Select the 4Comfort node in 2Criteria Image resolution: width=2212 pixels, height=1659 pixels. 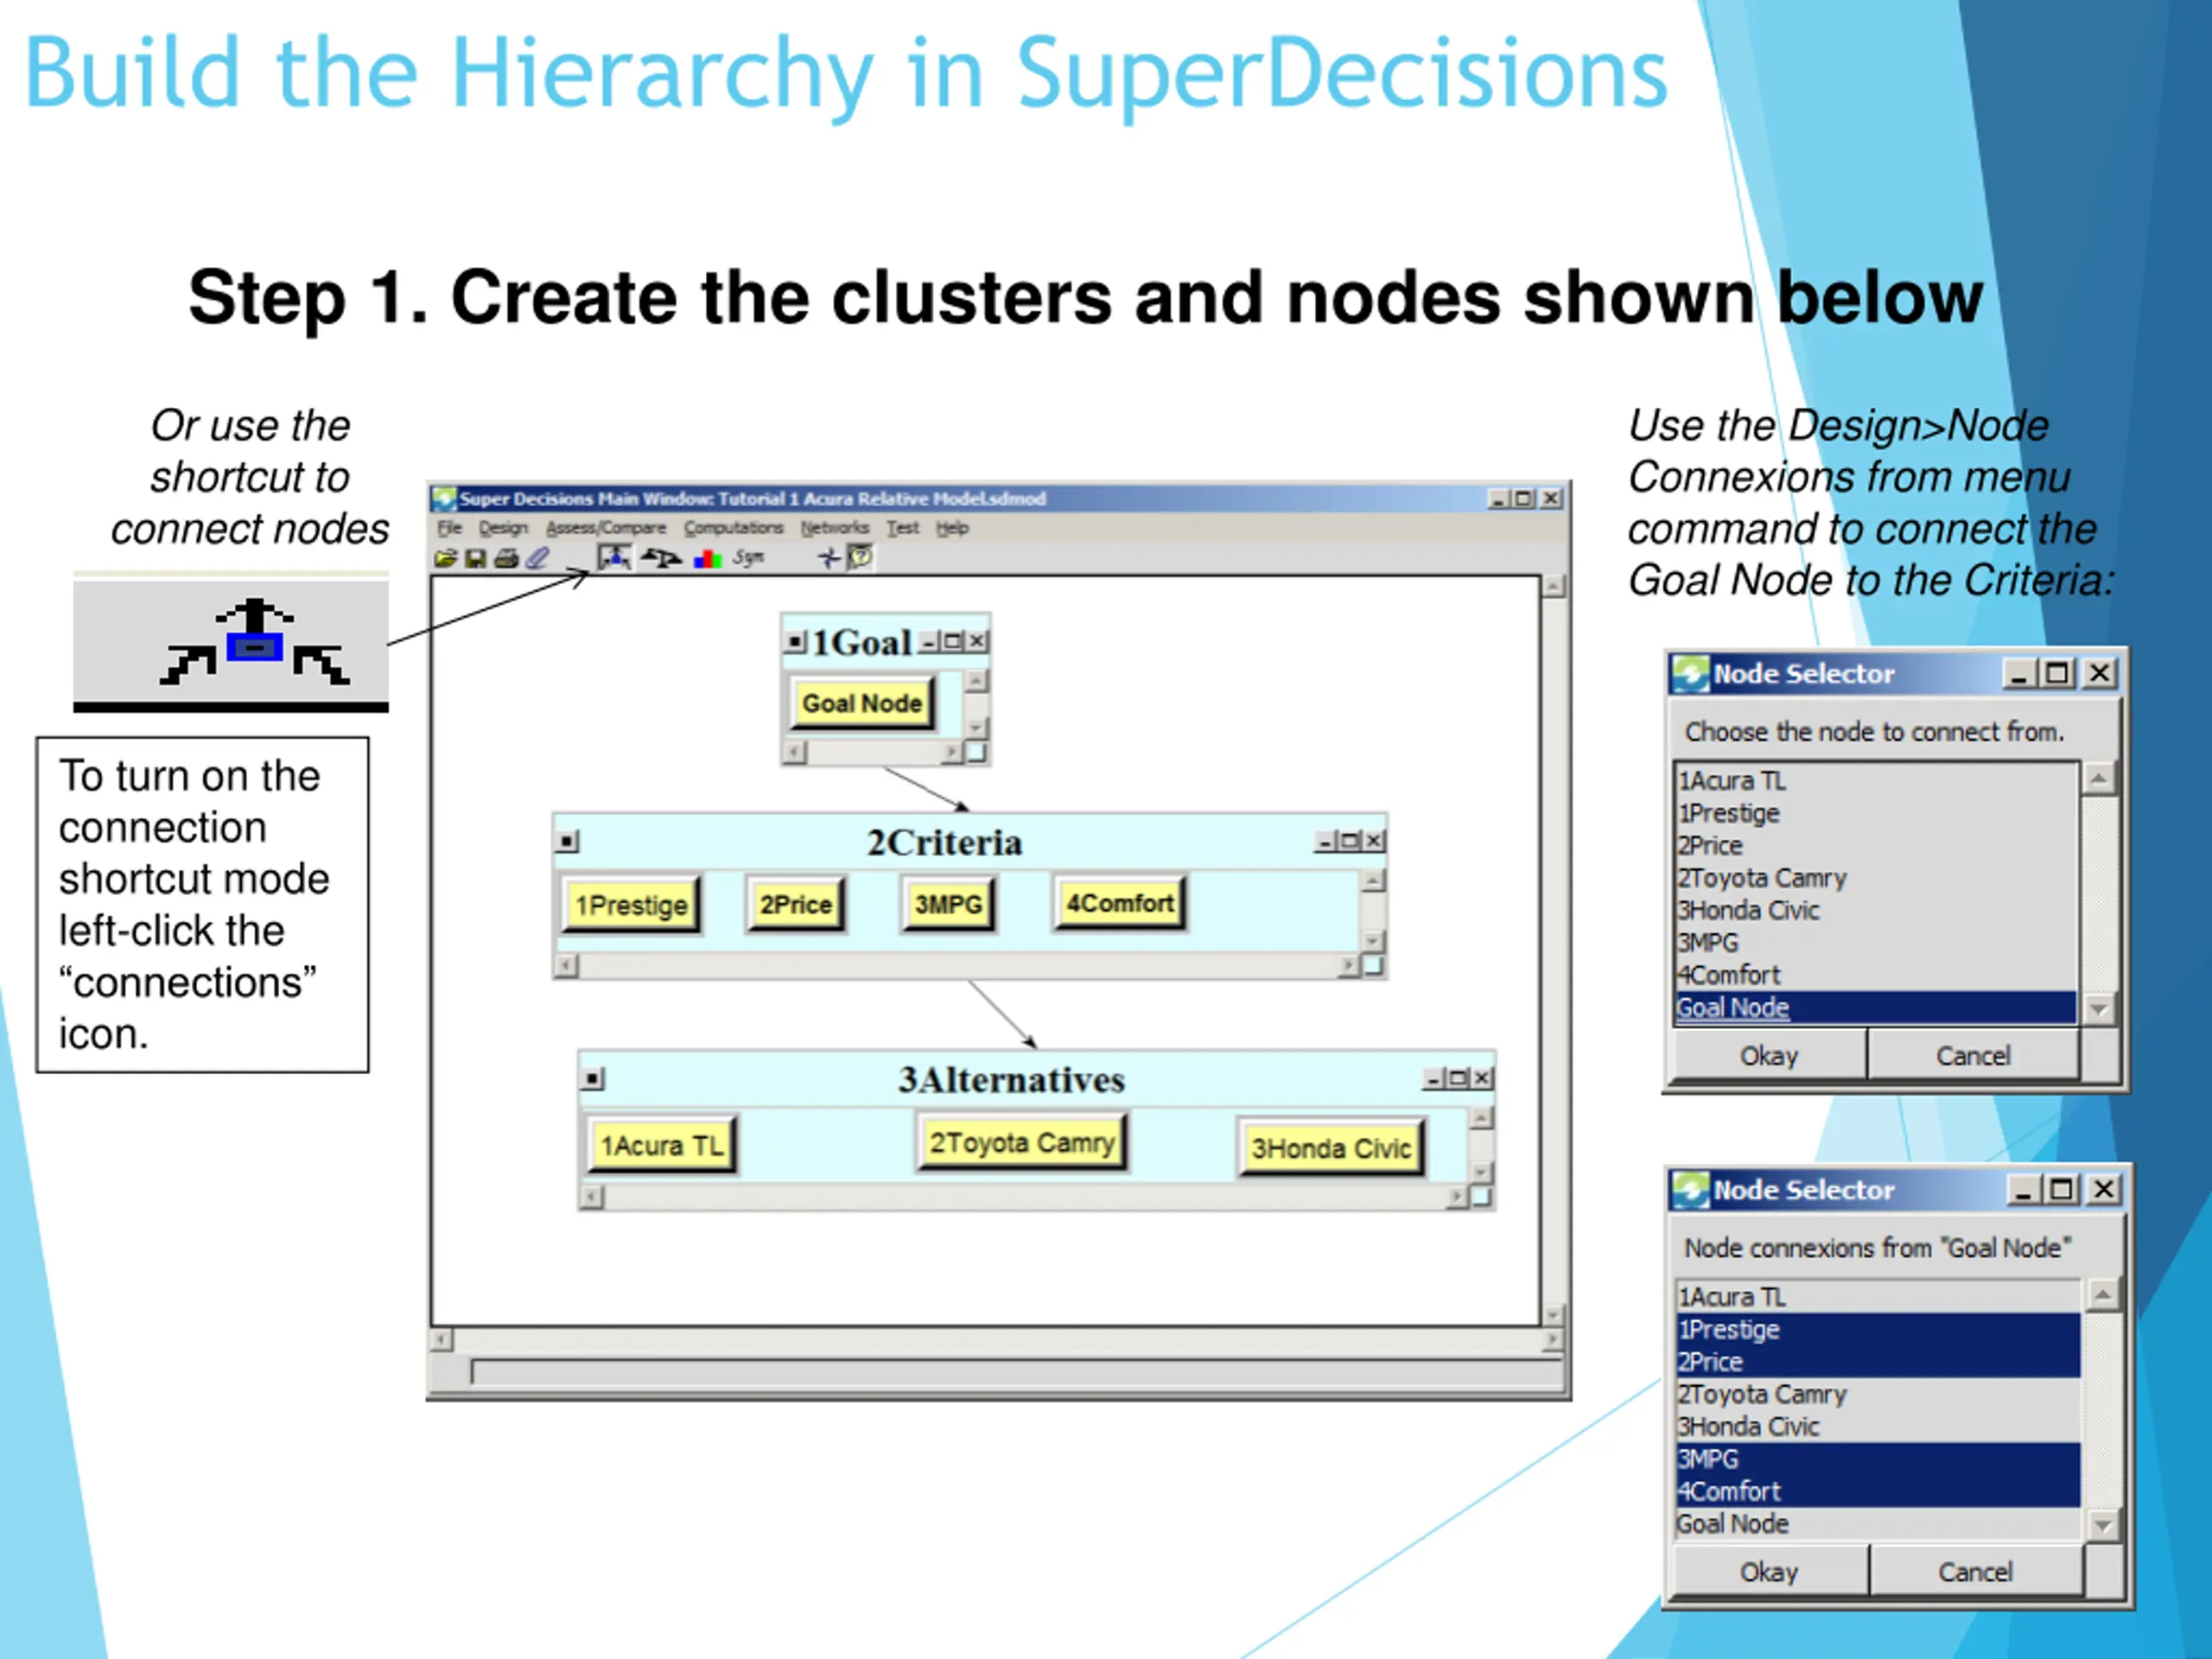(1120, 903)
